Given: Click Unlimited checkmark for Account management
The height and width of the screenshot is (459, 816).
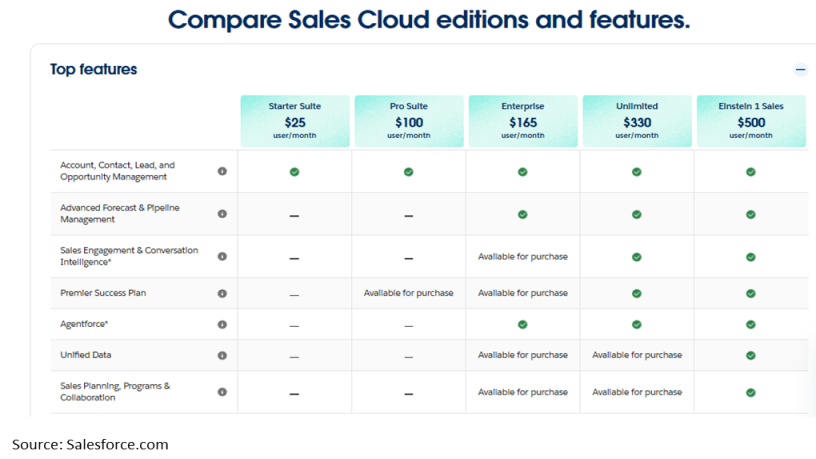Looking at the screenshot, I should (x=636, y=172).
